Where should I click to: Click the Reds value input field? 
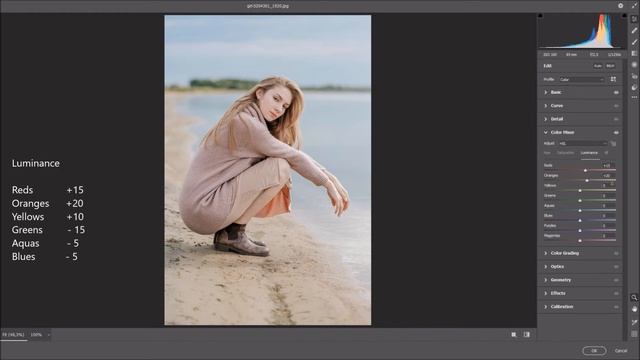(607, 166)
